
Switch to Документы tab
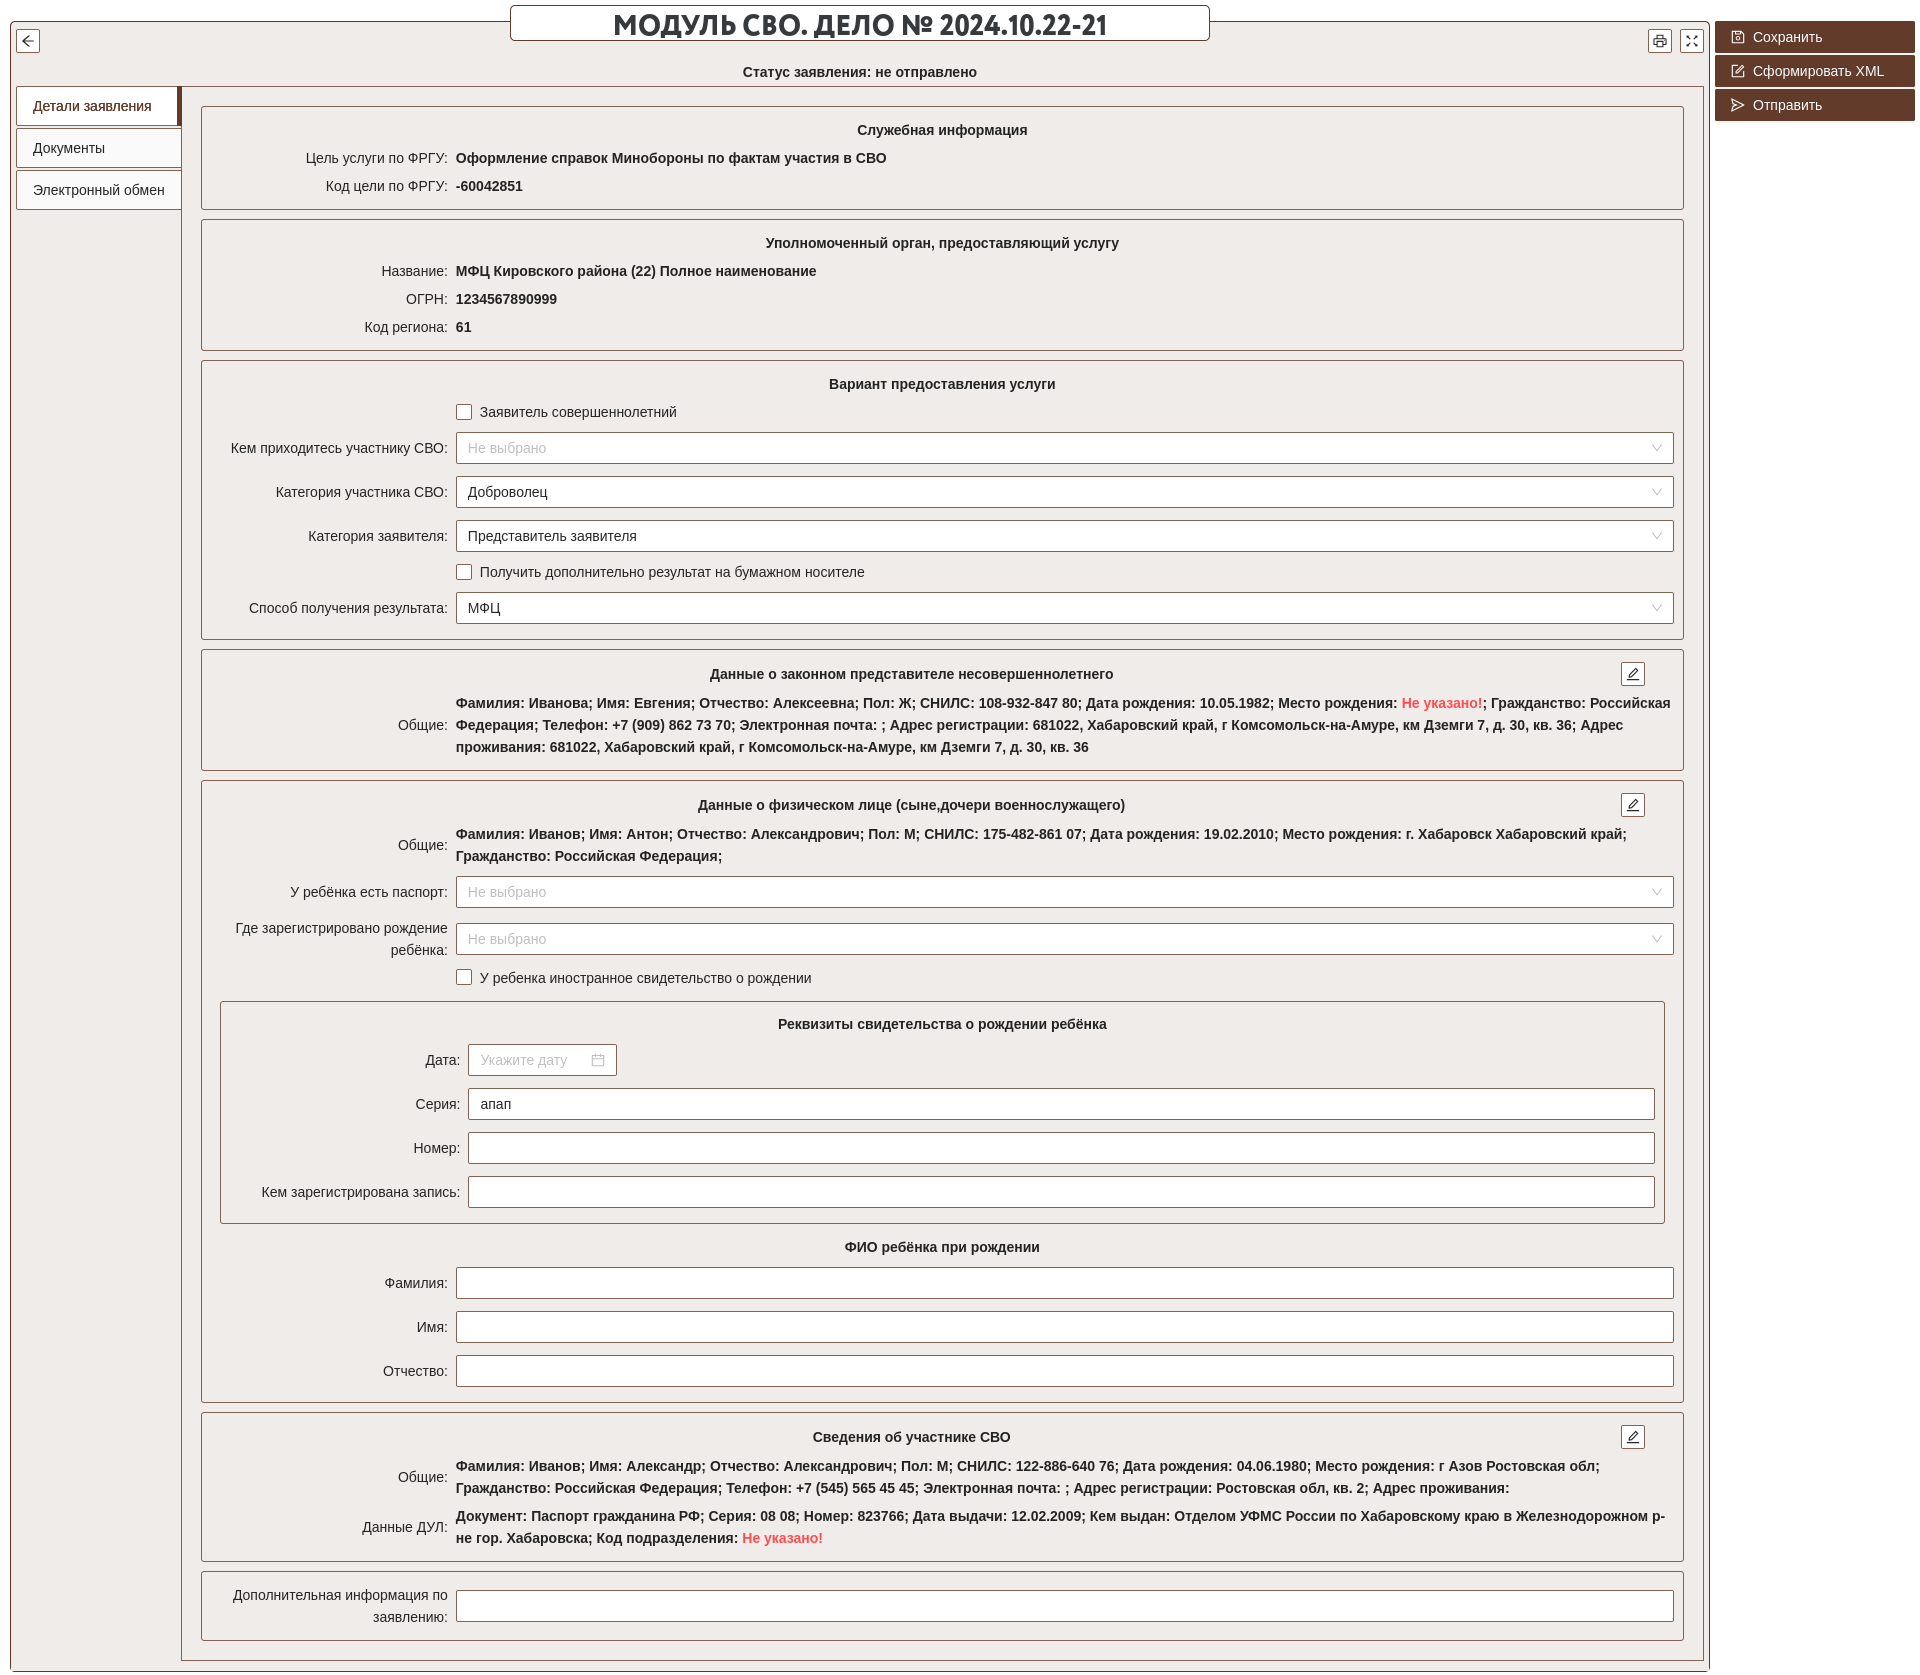[98, 148]
